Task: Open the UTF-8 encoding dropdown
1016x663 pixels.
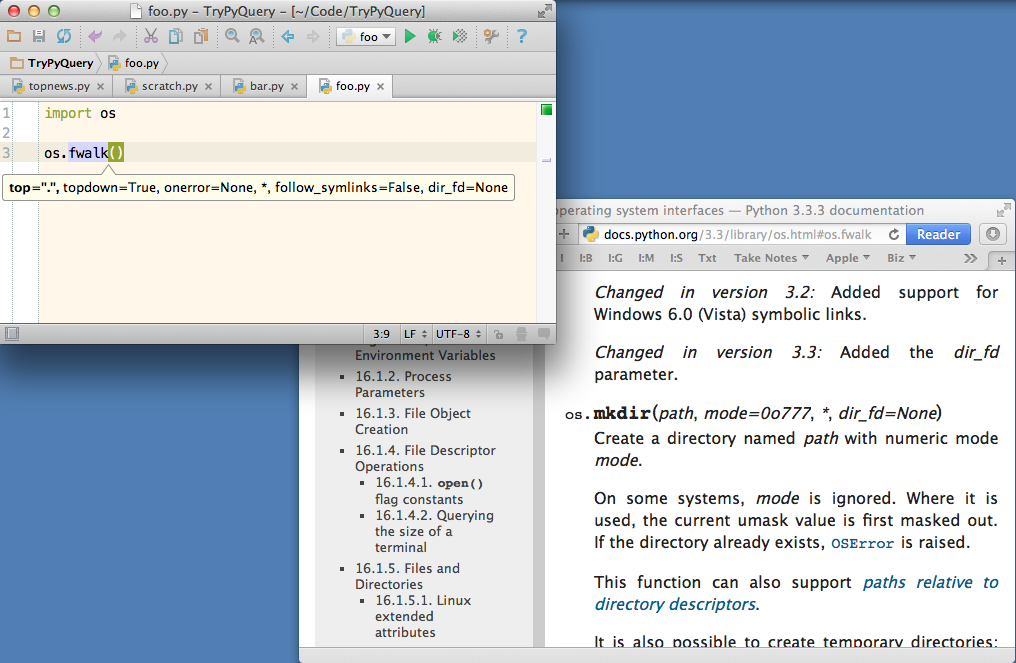Action: tap(459, 334)
